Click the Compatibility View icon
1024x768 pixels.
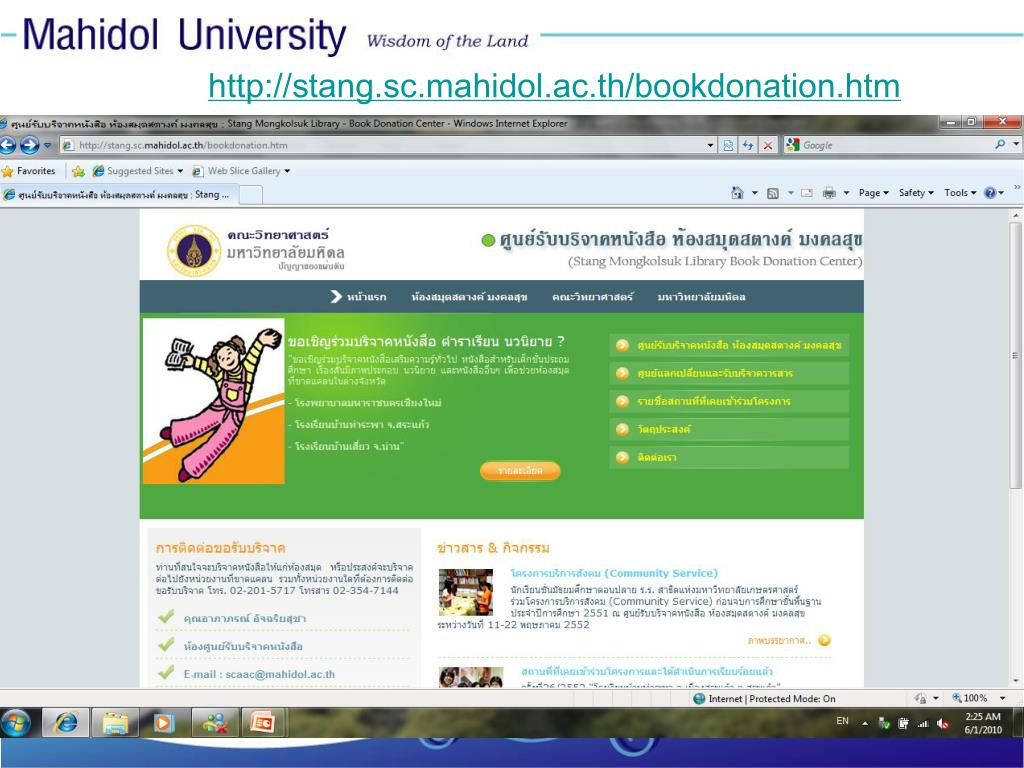728,145
